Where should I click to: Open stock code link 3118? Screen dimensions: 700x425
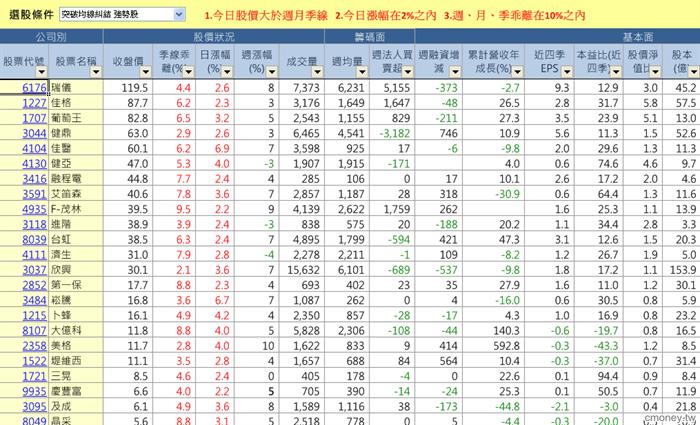tap(34, 224)
